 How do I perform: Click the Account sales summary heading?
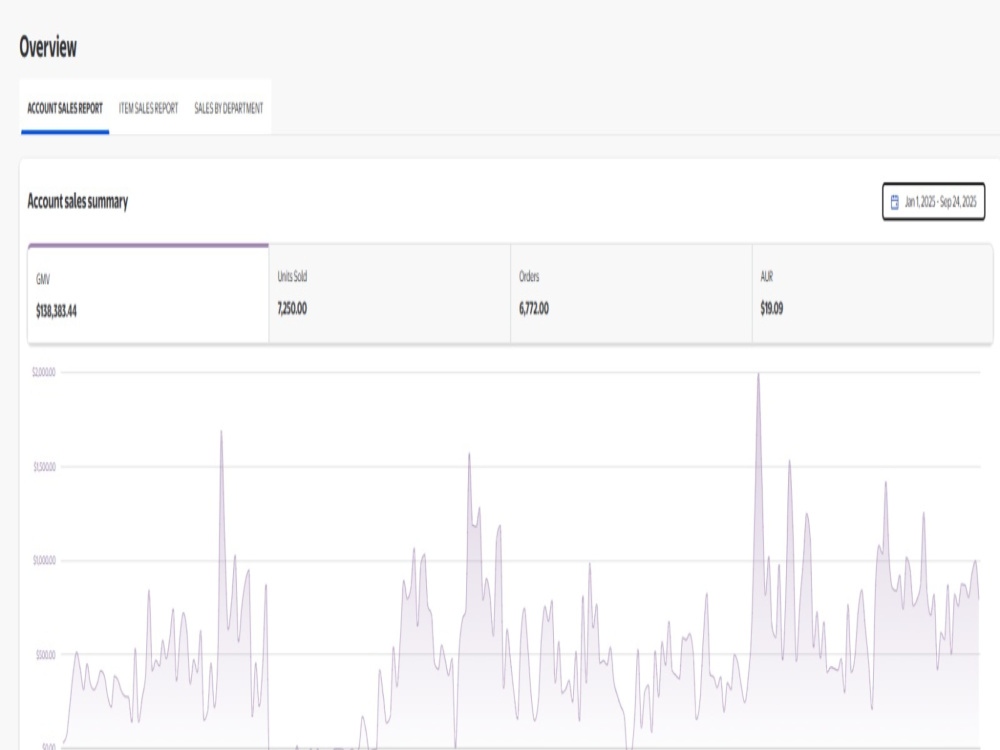pyautogui.click(x=78, y=202)
